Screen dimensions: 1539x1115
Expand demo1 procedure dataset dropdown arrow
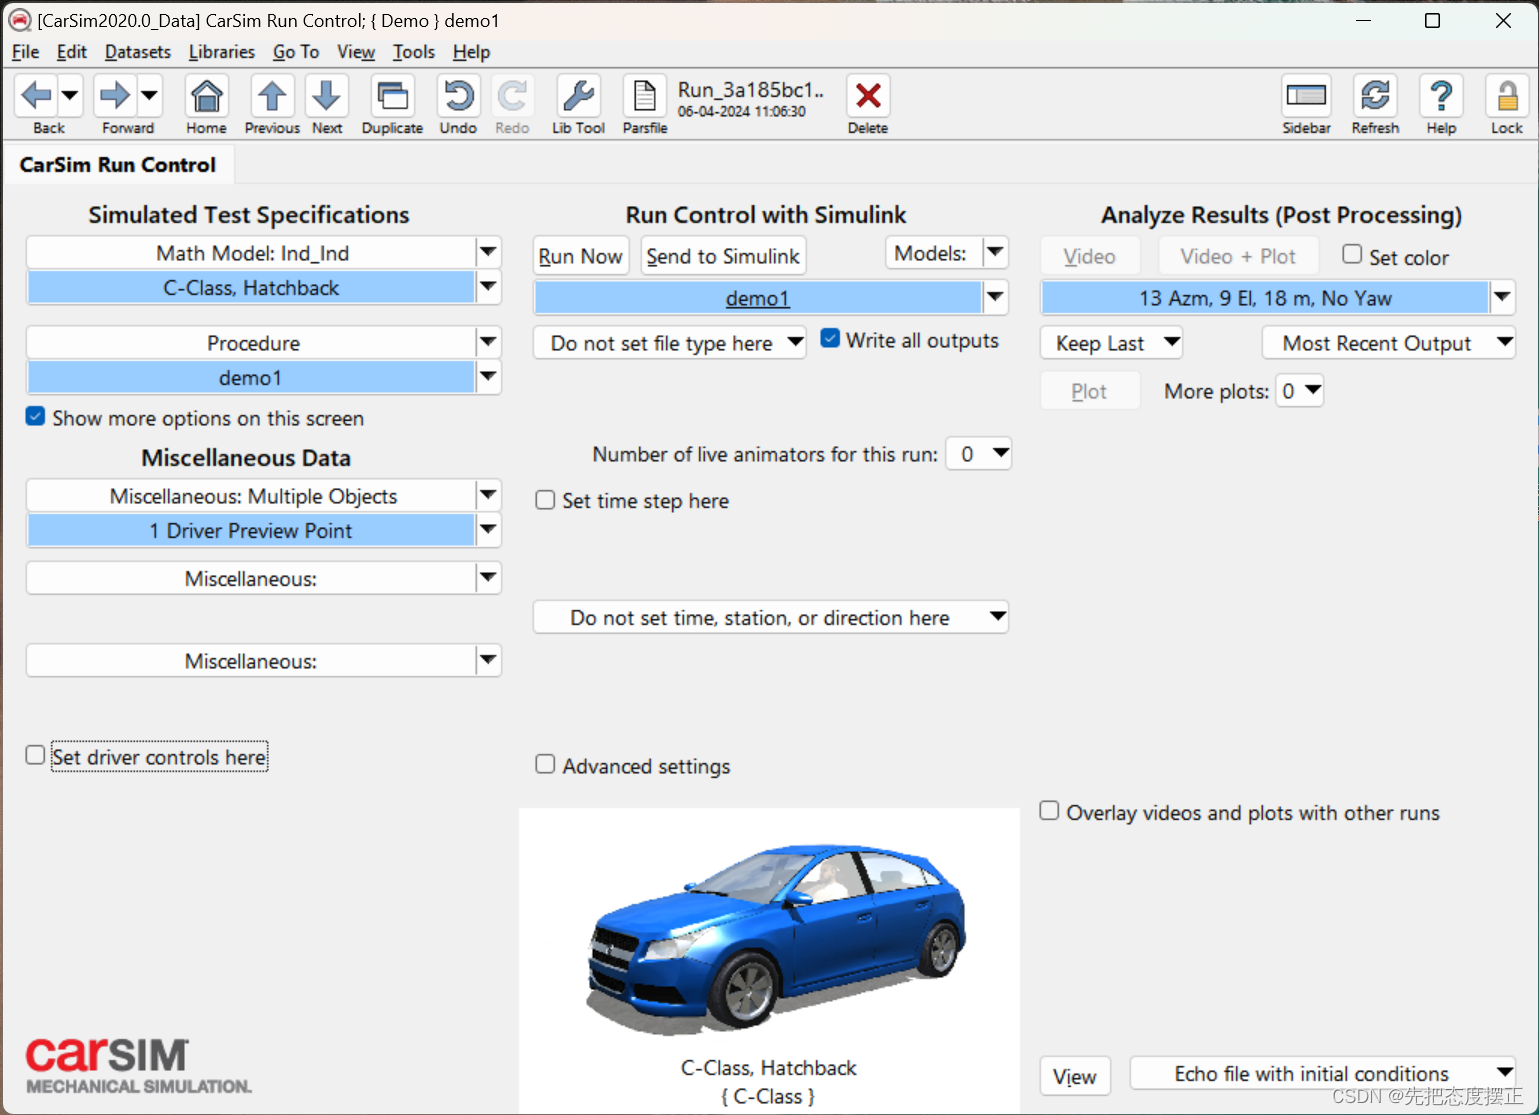point(488,378)
